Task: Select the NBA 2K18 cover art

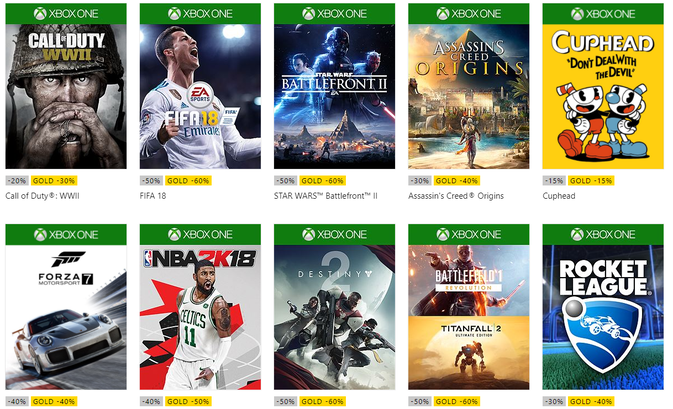Action: 200,318
